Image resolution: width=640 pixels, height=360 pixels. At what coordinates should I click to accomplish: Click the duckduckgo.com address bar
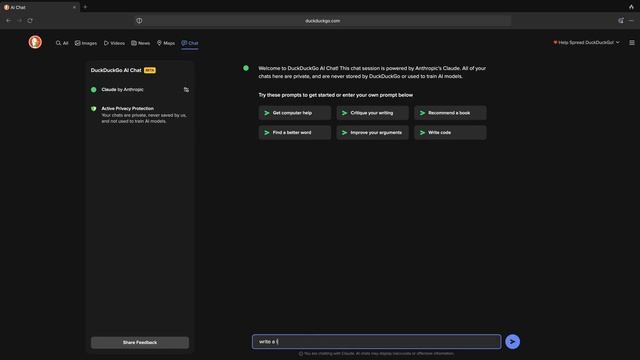(x=322, y=21)
